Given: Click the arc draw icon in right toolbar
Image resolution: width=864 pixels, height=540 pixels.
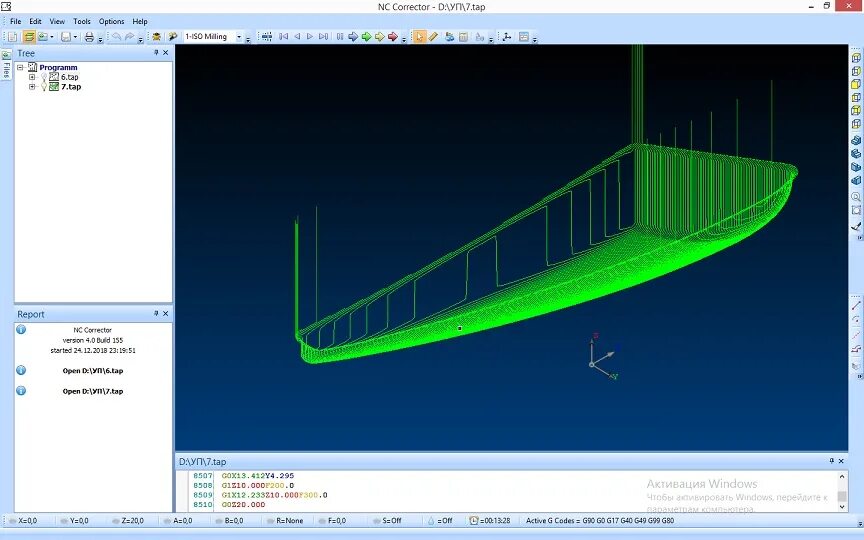Looking at the screenshot, I should (856, 320).
